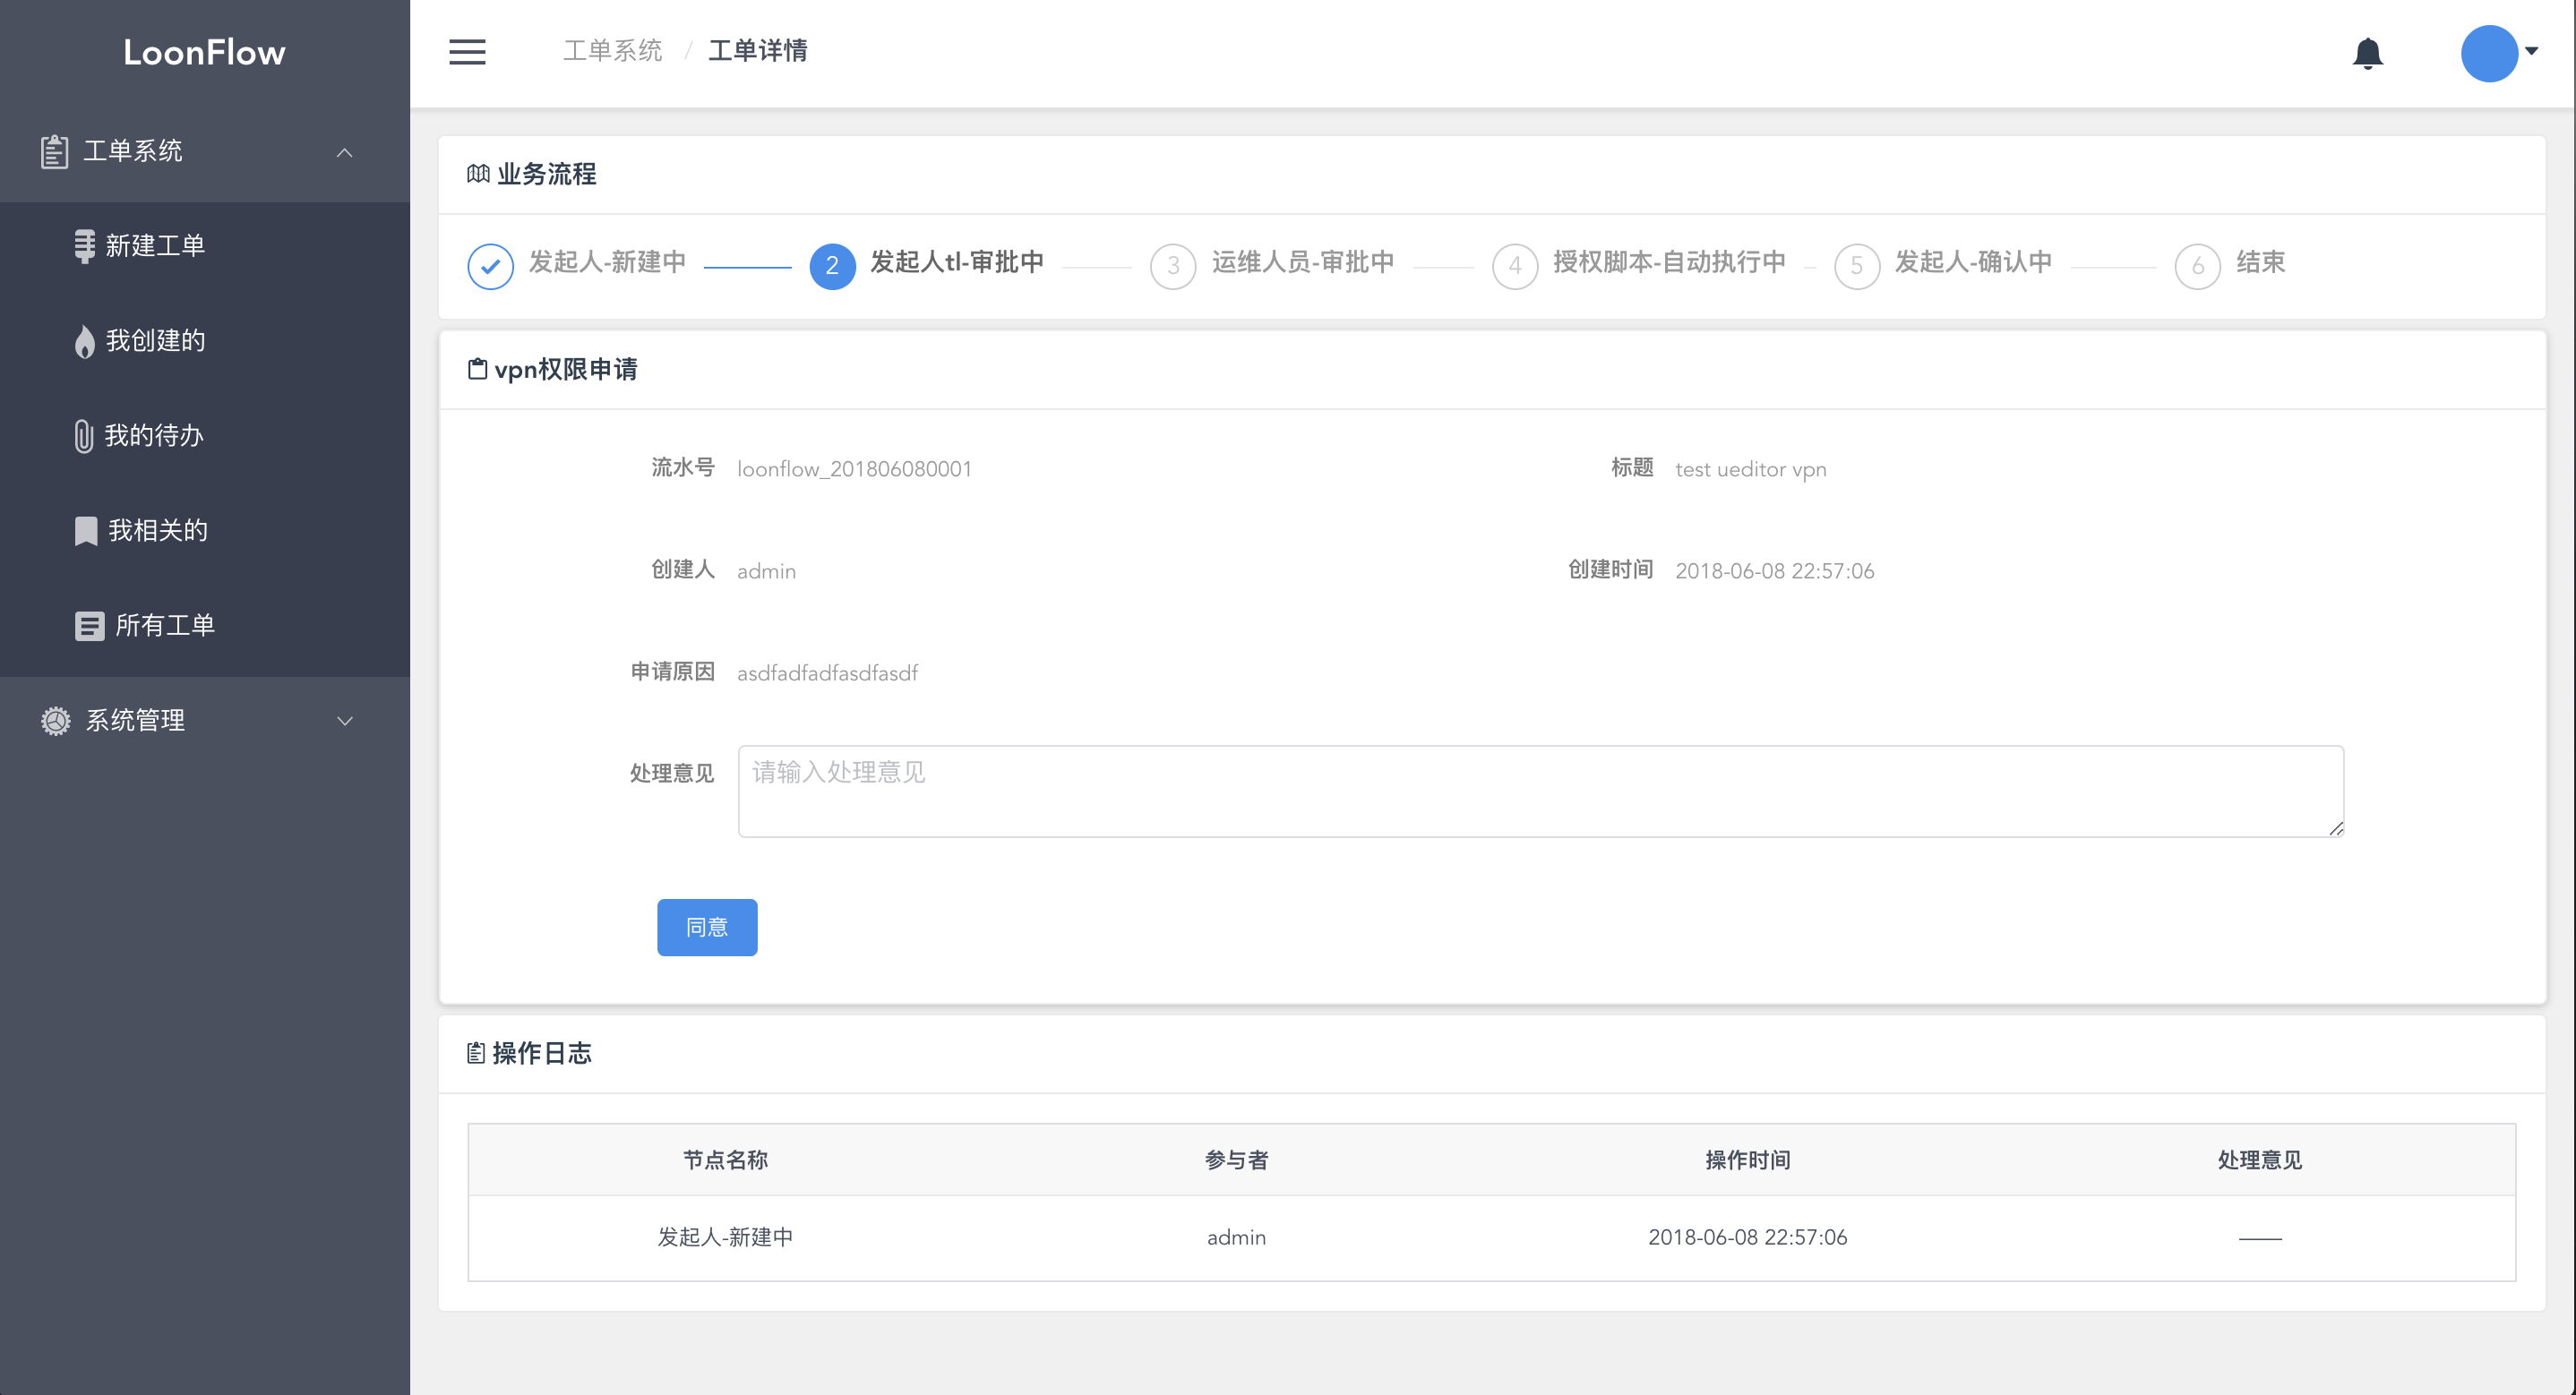This screenshot has height=1395, width=2576.
Task: Click the 发起人tl-审批中 step label
Action: [957, 262]
